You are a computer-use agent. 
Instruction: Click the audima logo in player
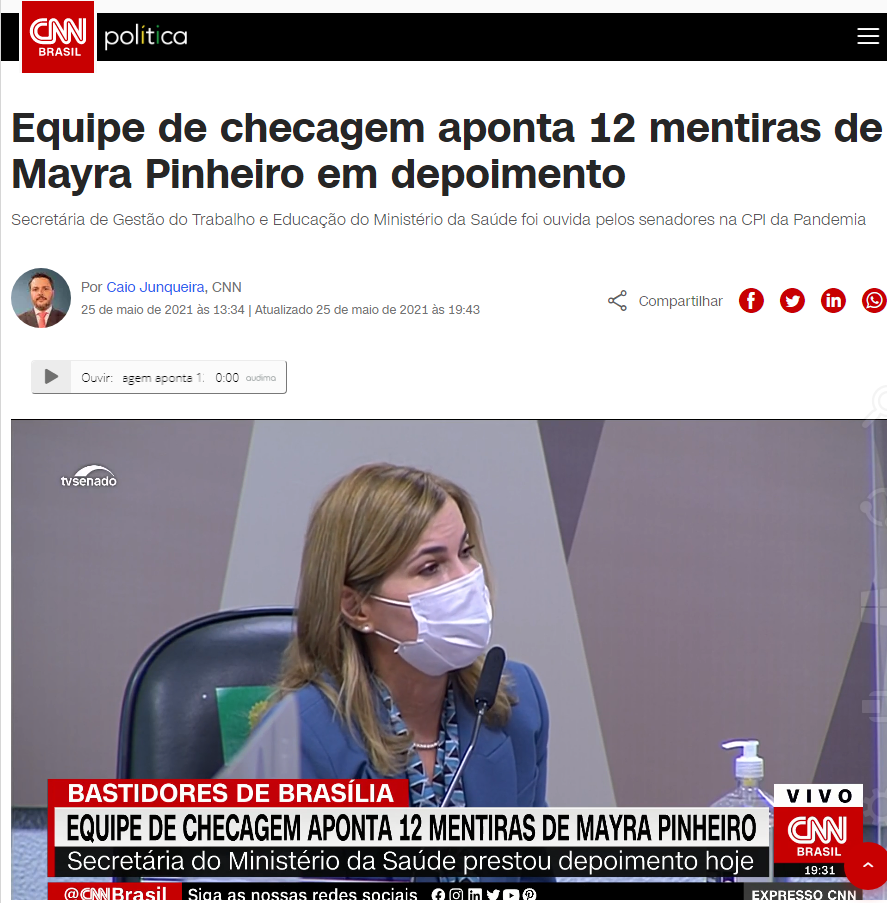tap(261, 378)
